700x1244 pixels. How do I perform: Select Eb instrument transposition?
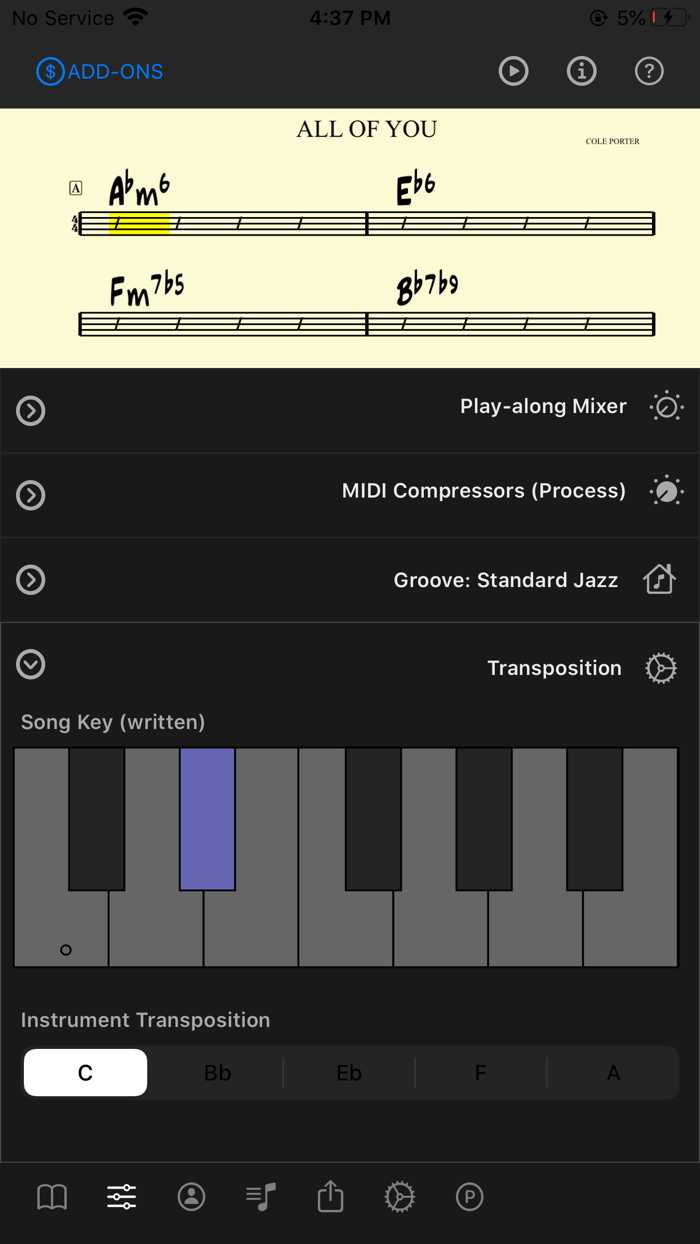click(x=348, y=1072)
